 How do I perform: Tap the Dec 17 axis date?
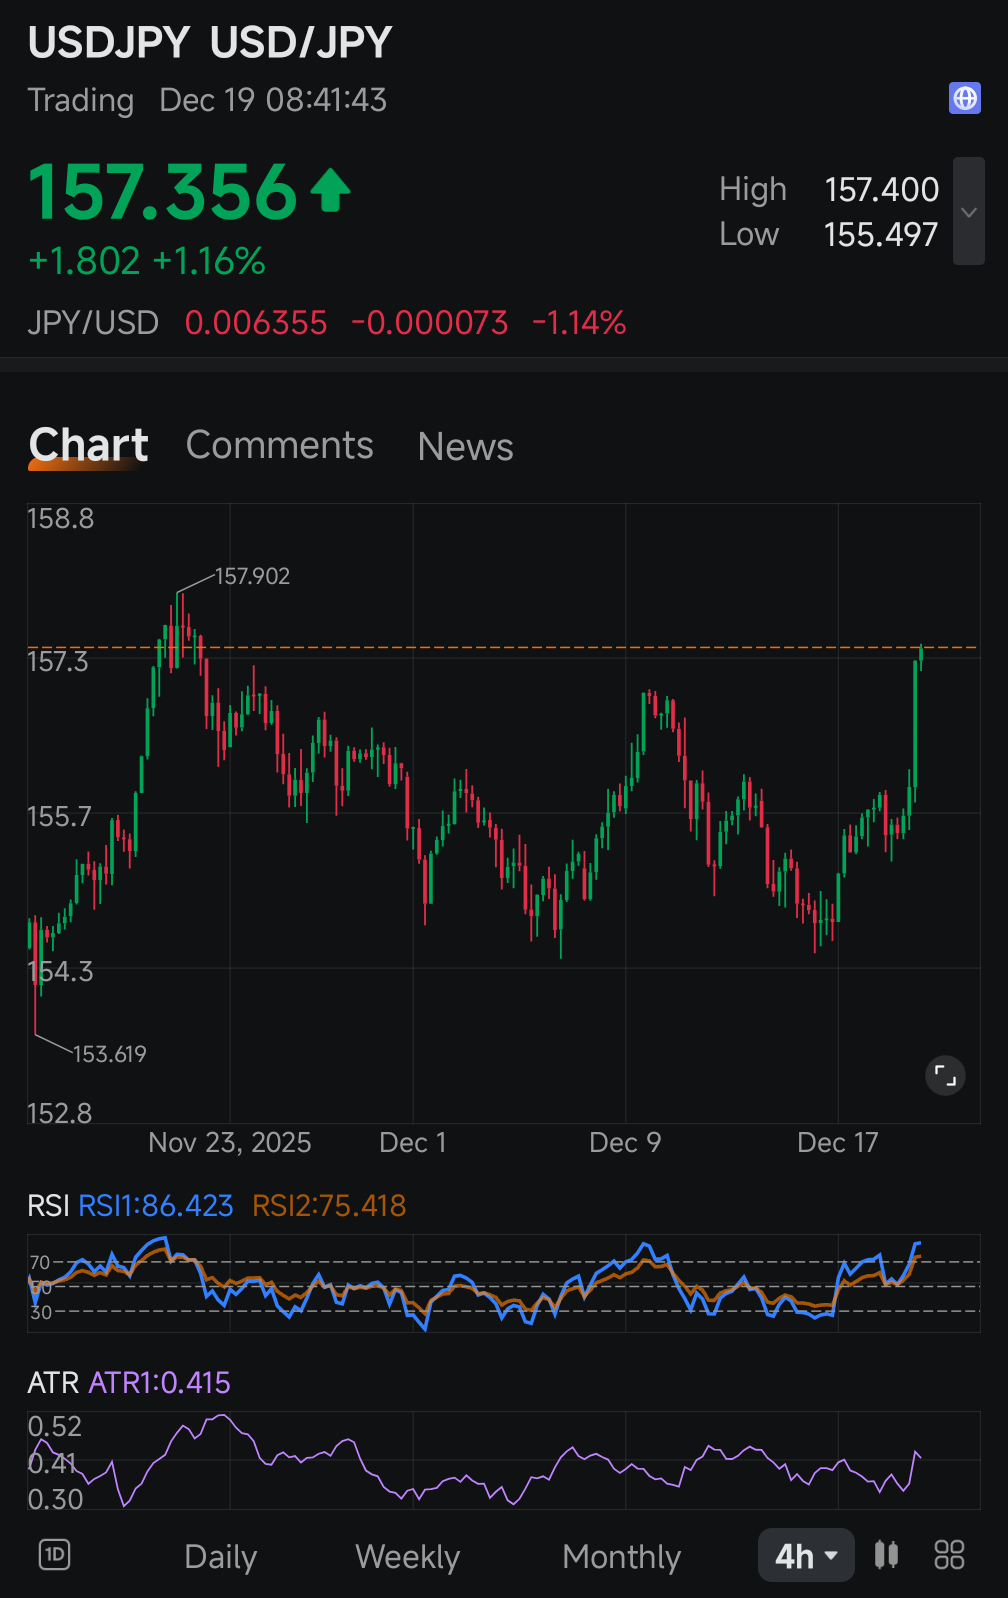pyautogui.click(x=838, y=1142)
